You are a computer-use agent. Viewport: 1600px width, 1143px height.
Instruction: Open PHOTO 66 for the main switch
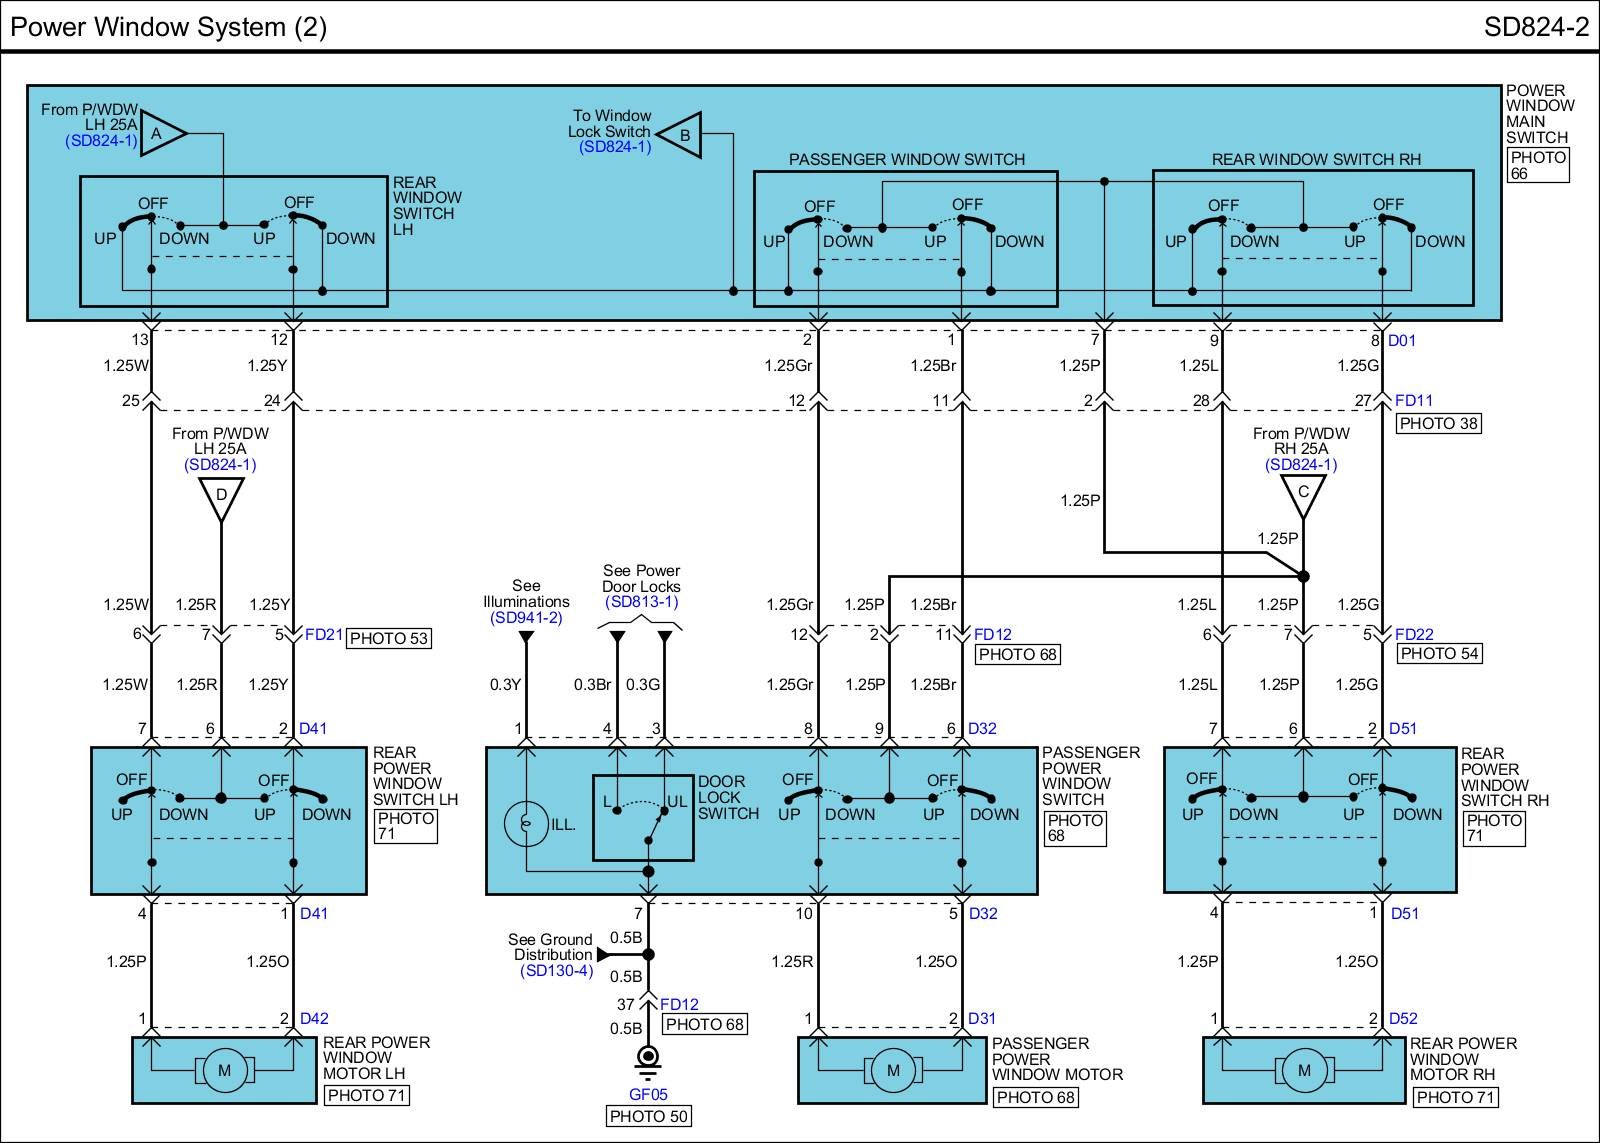tap(1538, 165)
